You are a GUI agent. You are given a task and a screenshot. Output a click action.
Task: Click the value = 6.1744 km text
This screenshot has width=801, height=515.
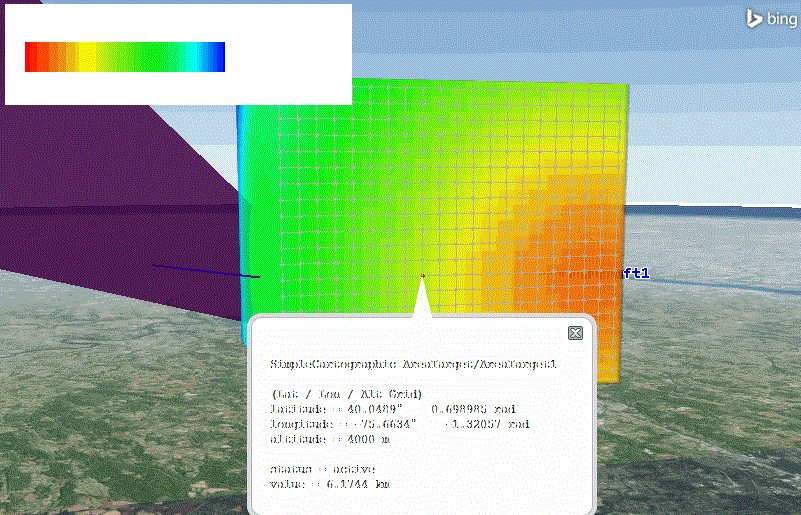[329, 484]
